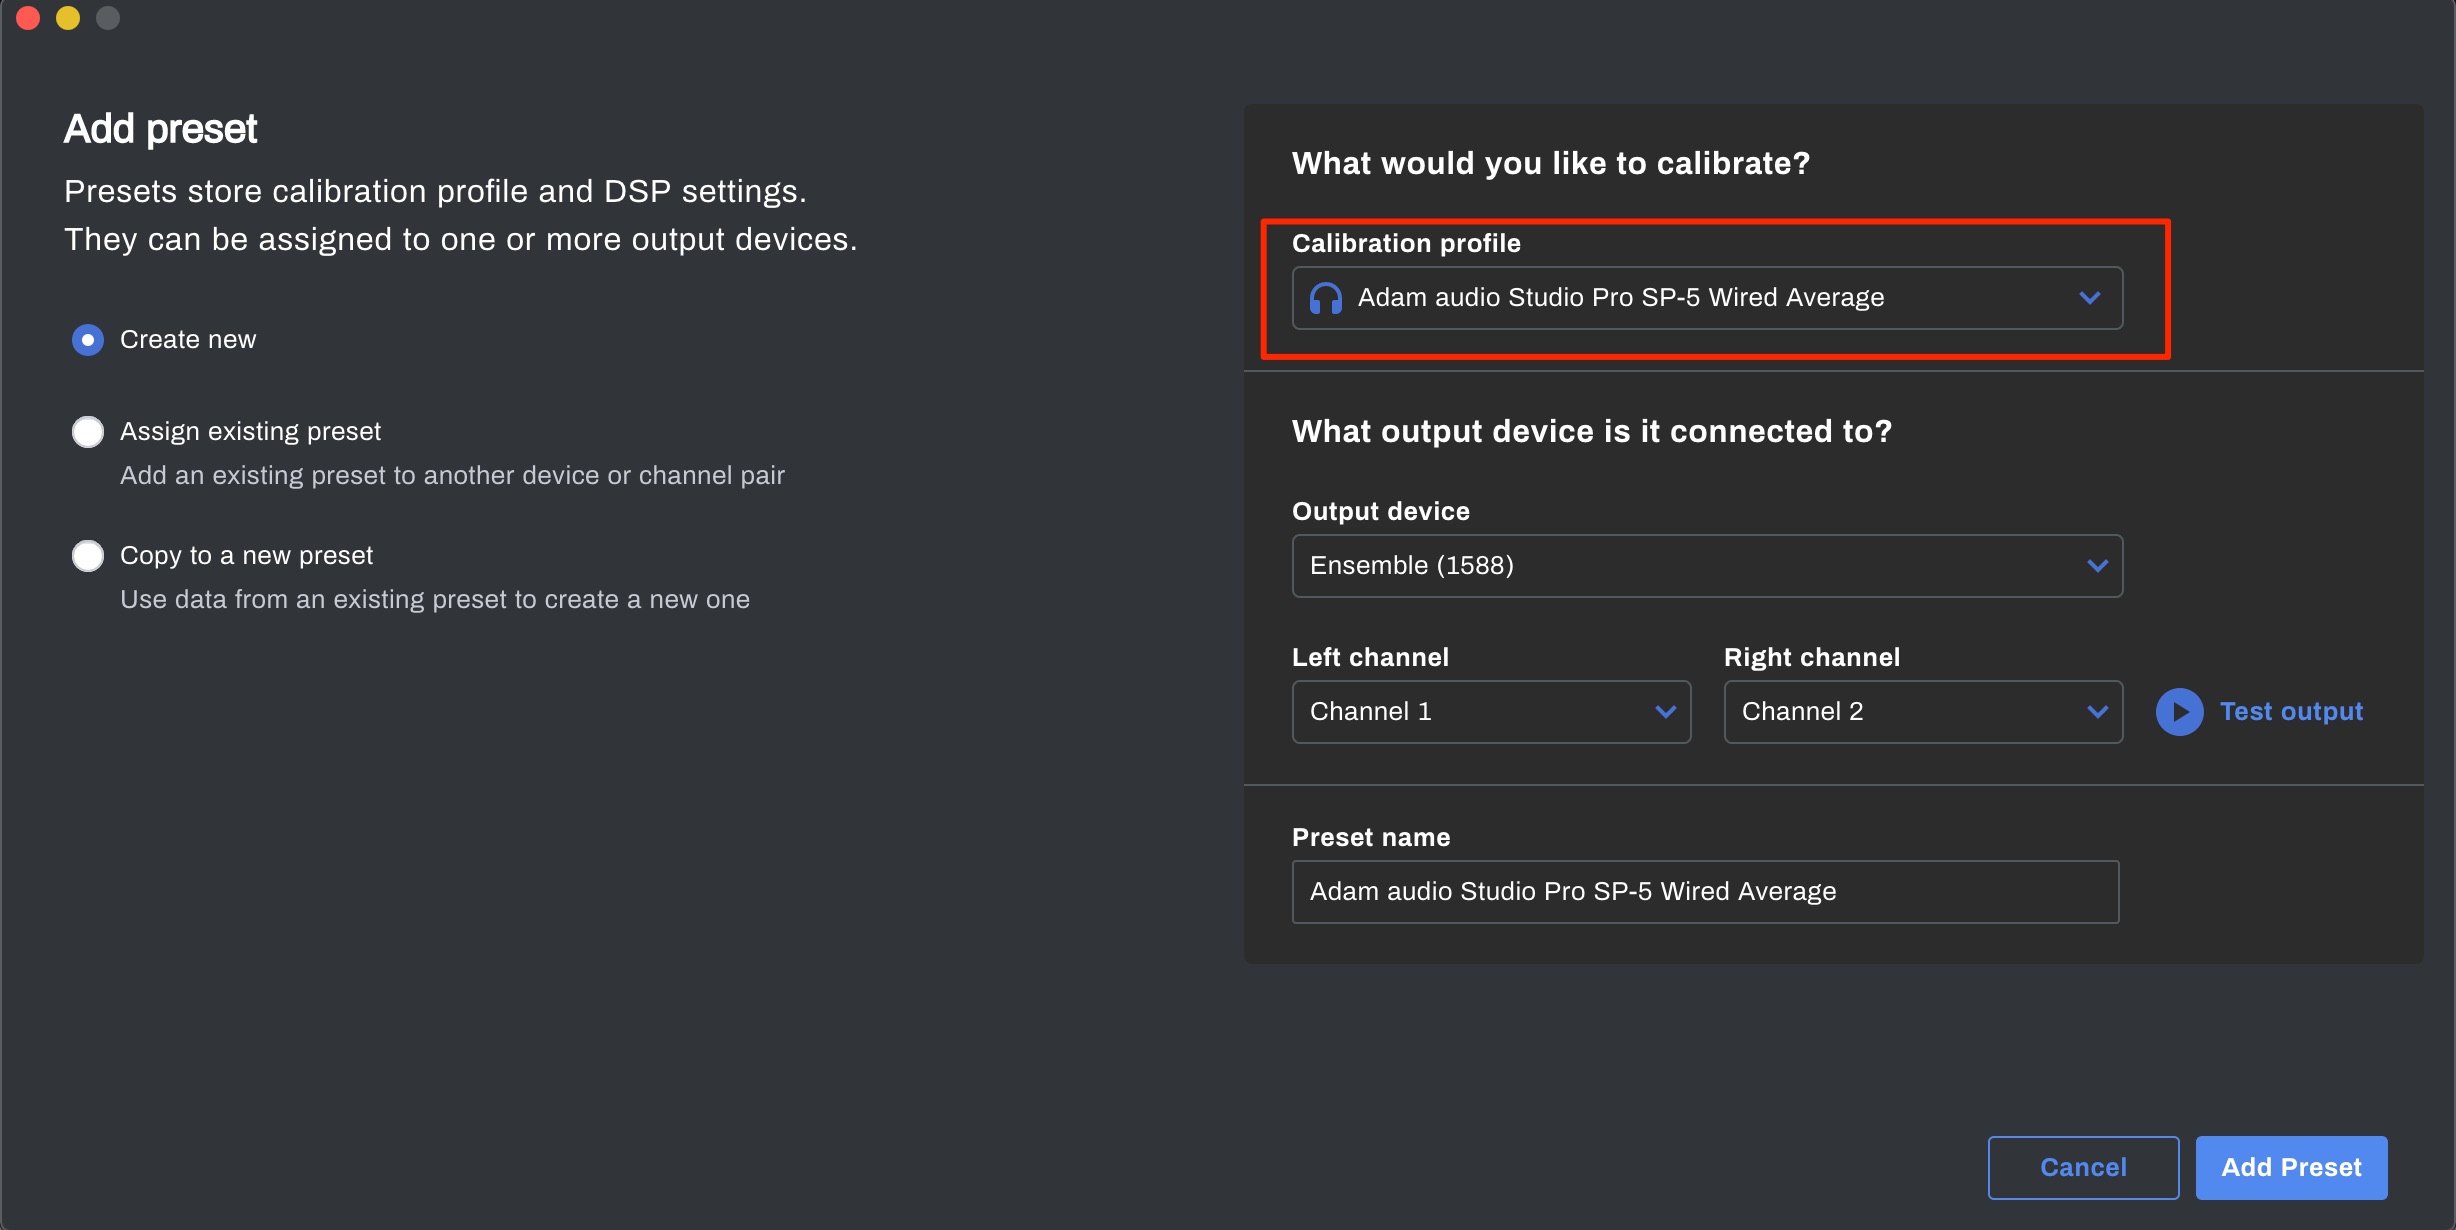Open the Calibration profile dropdown
Screen dimensions: 2456x1230
1707,298
